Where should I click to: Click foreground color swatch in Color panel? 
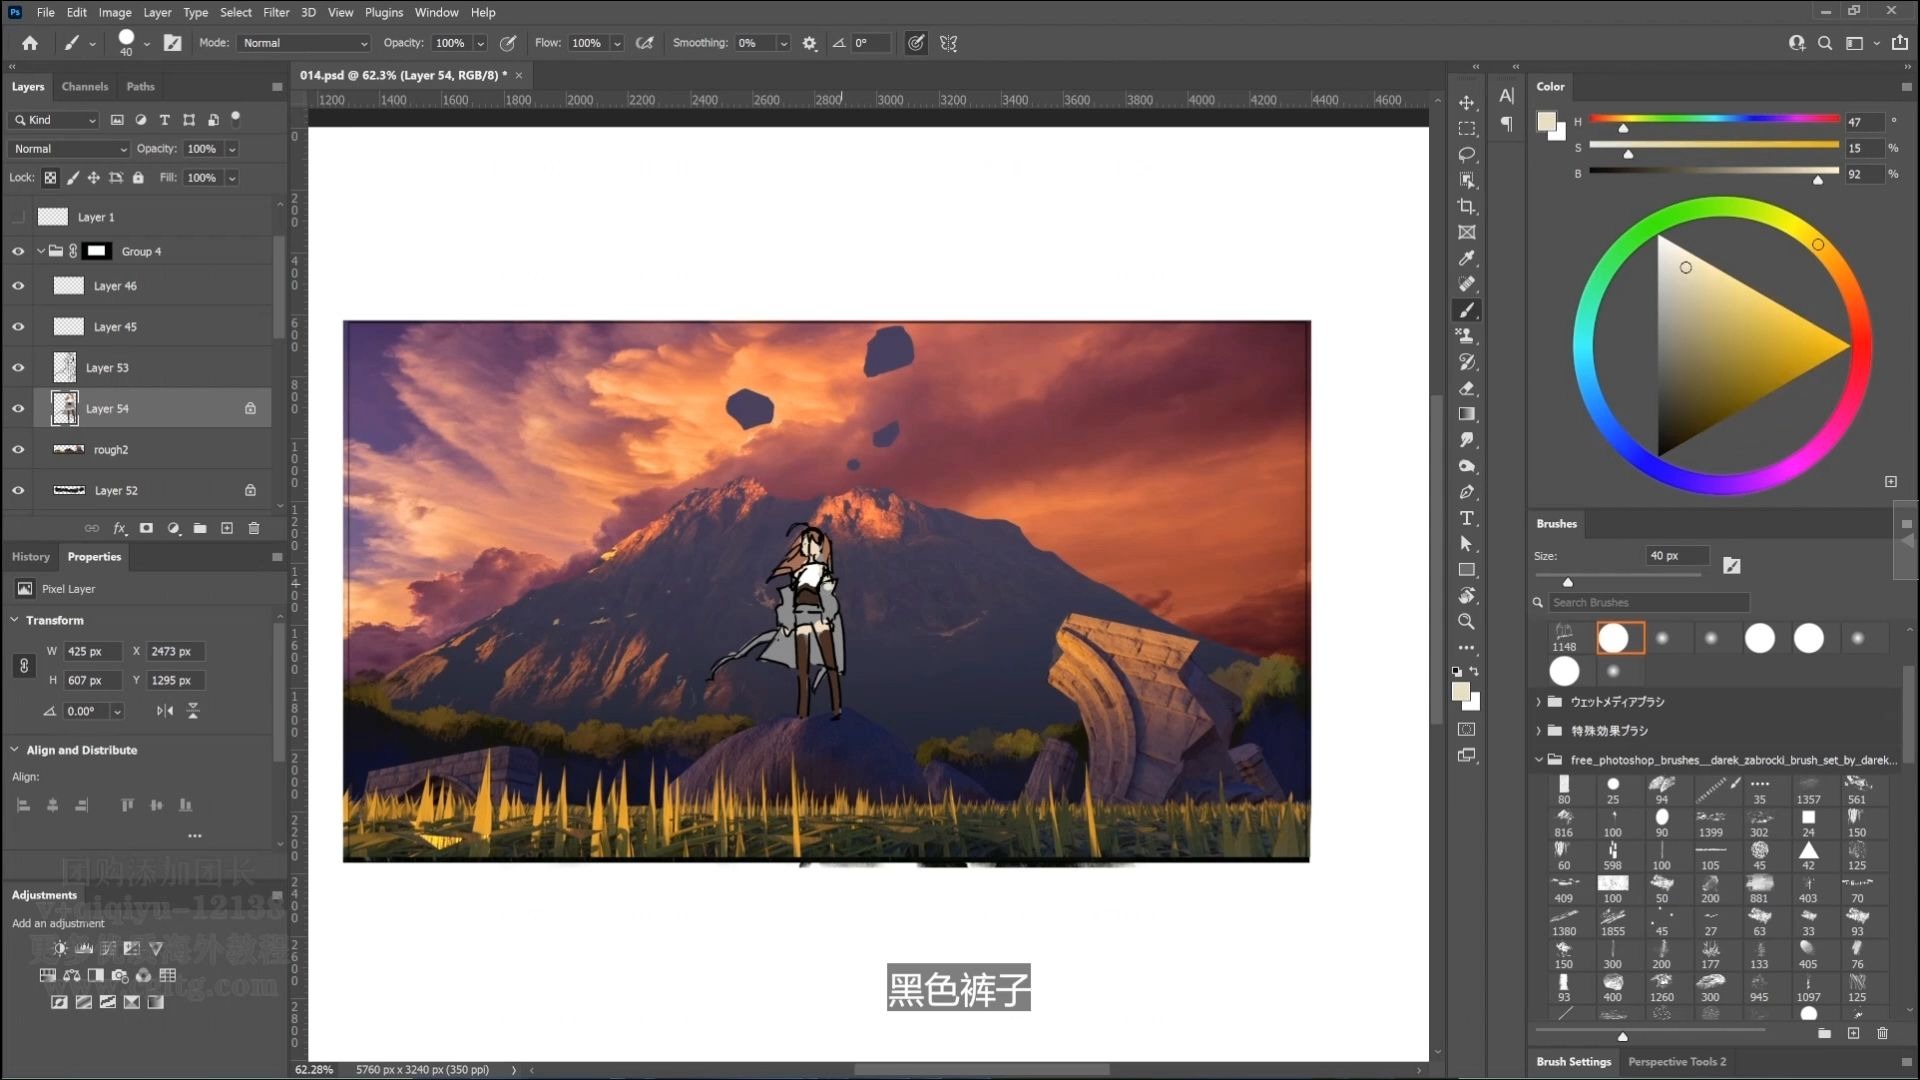1547,122
